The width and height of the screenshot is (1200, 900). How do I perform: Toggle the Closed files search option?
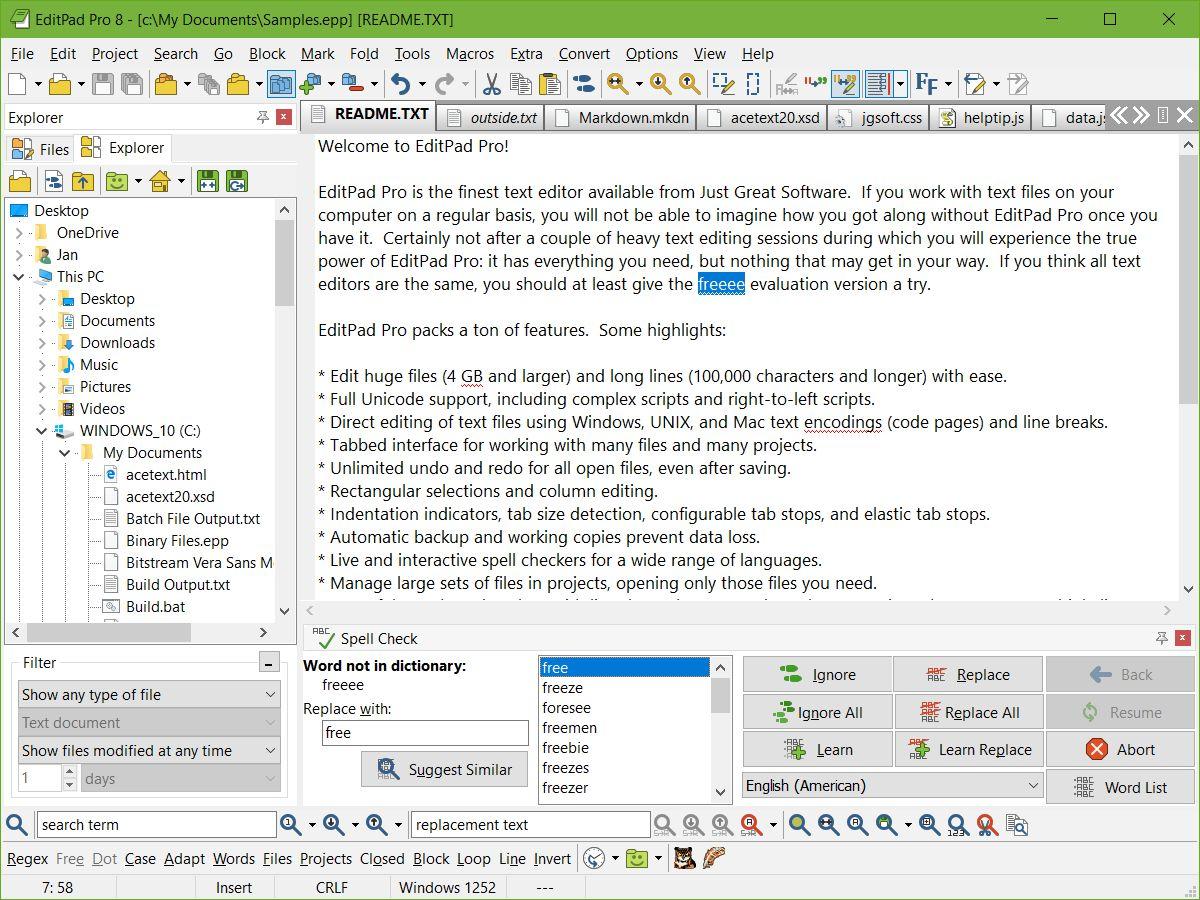(382, 858)
